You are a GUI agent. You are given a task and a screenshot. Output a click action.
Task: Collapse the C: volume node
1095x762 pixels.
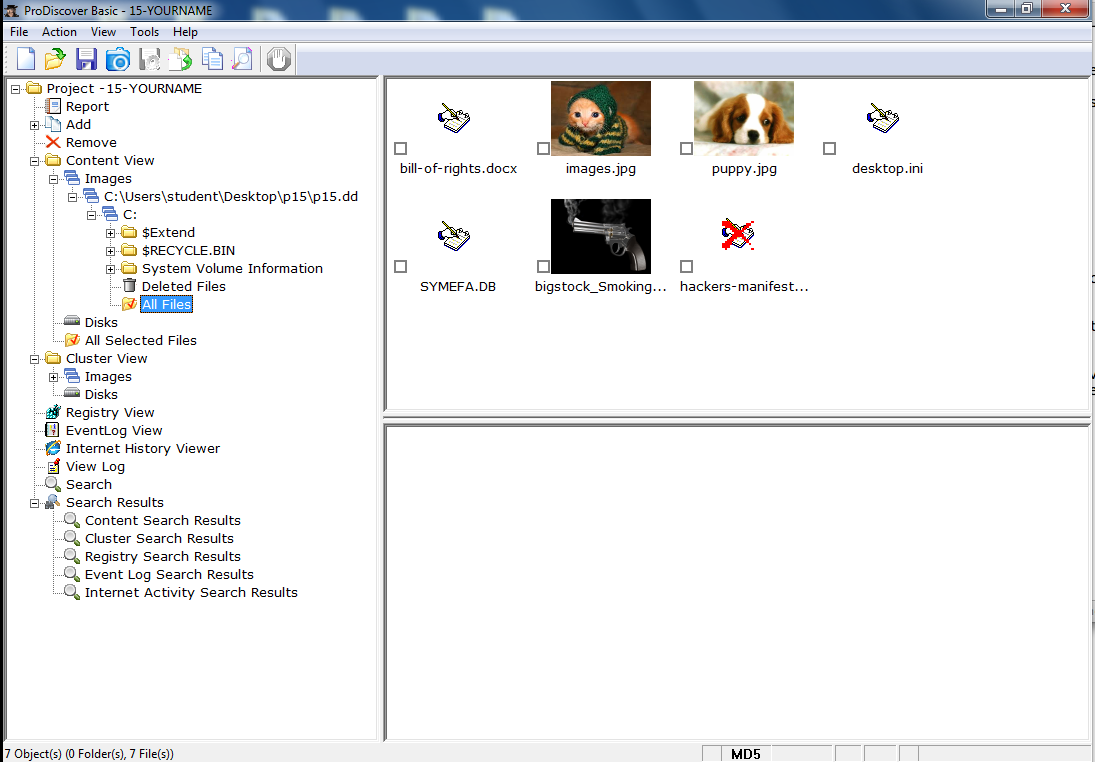(x=91, y=216)
